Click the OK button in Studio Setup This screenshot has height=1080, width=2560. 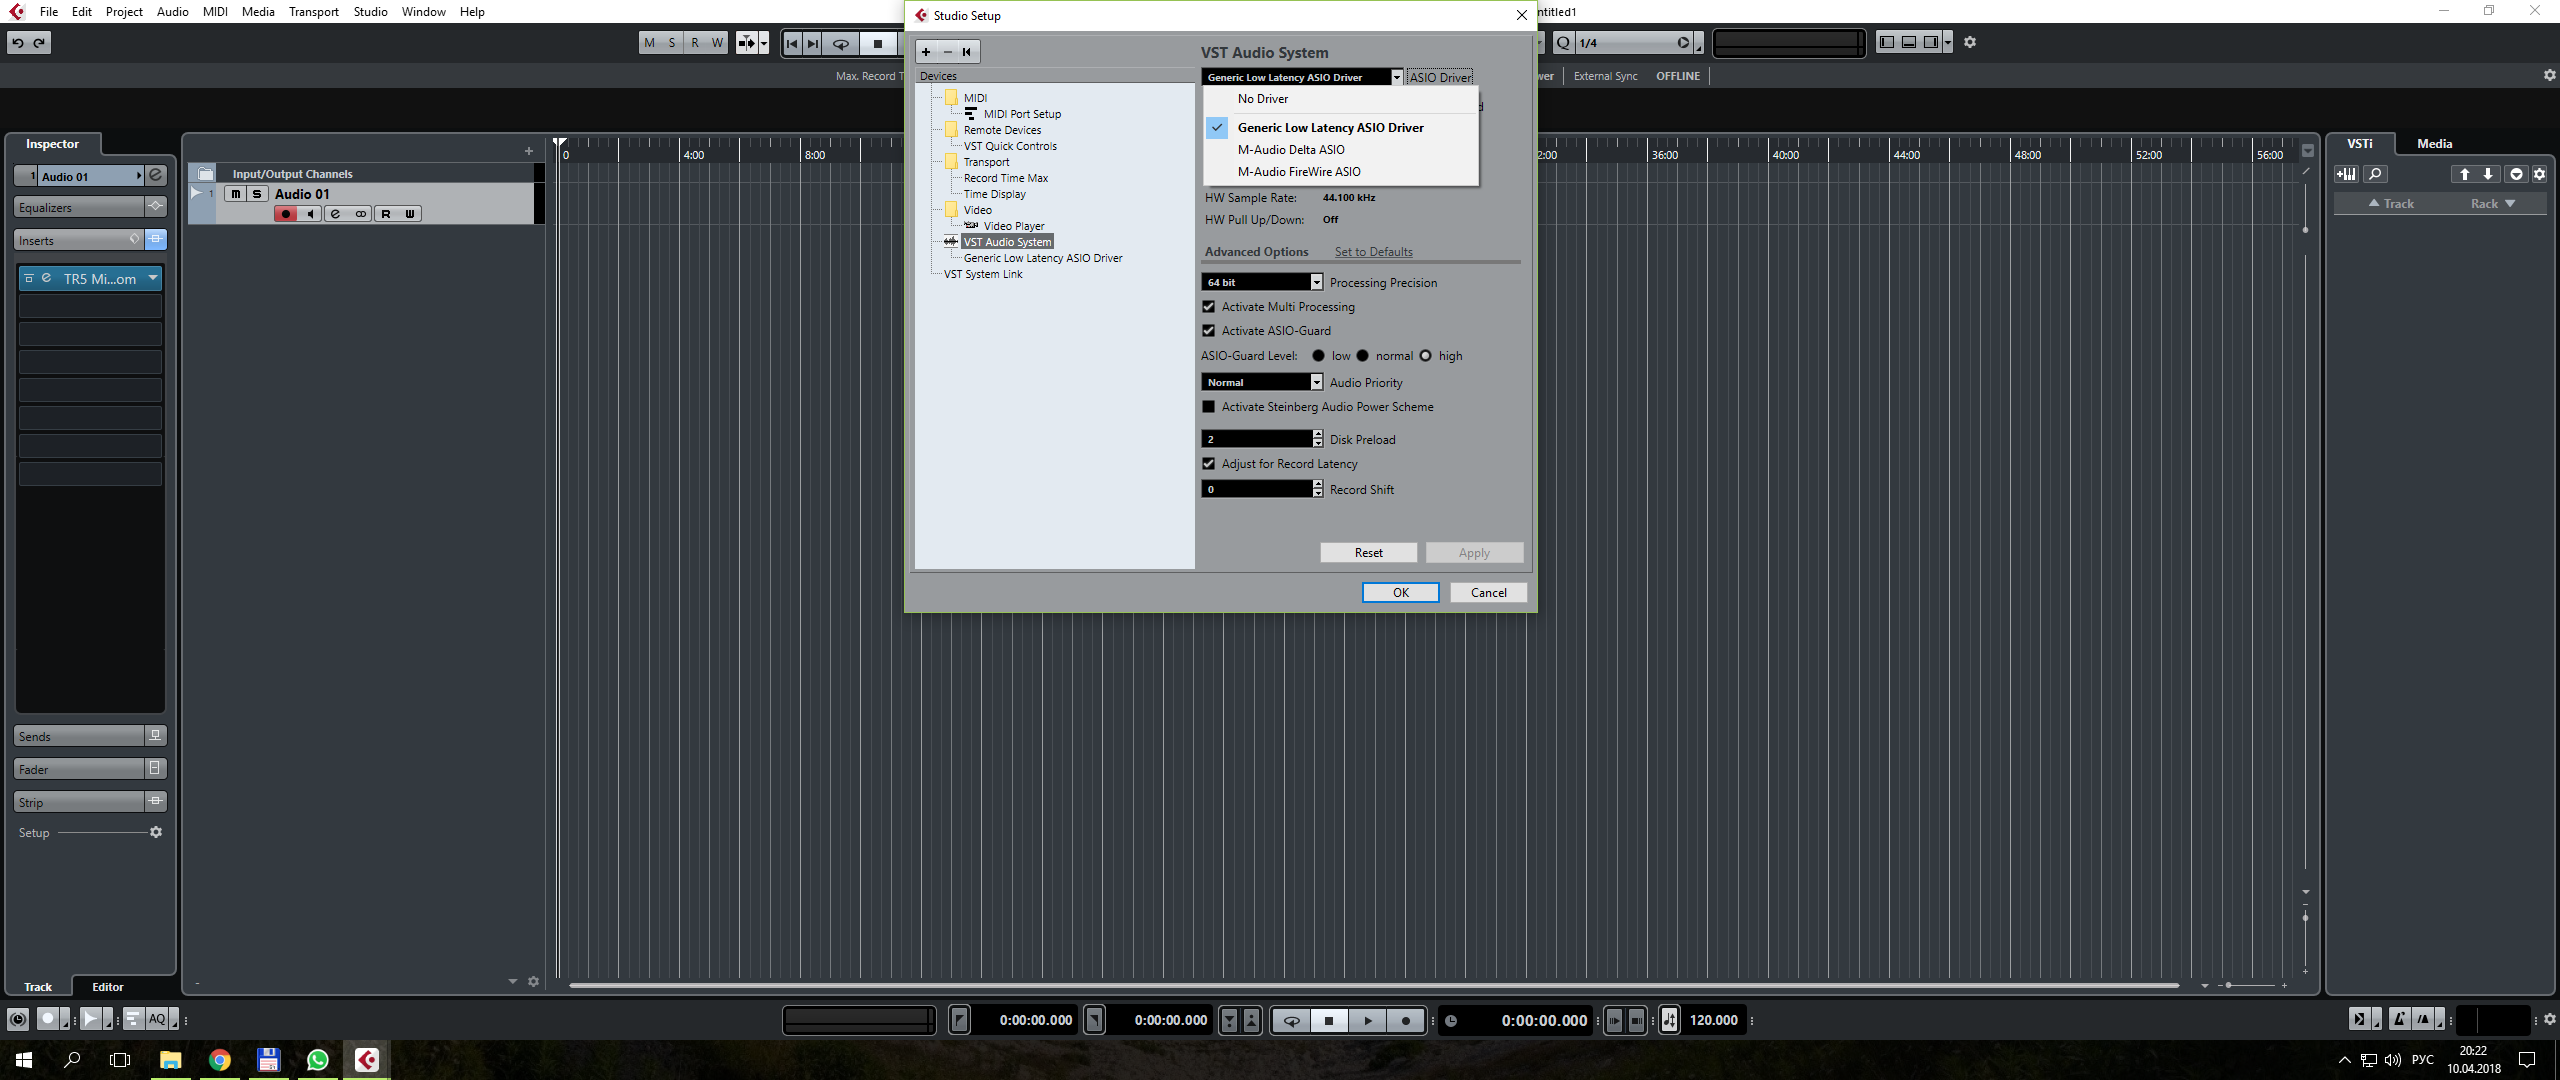pos(1400,593)
